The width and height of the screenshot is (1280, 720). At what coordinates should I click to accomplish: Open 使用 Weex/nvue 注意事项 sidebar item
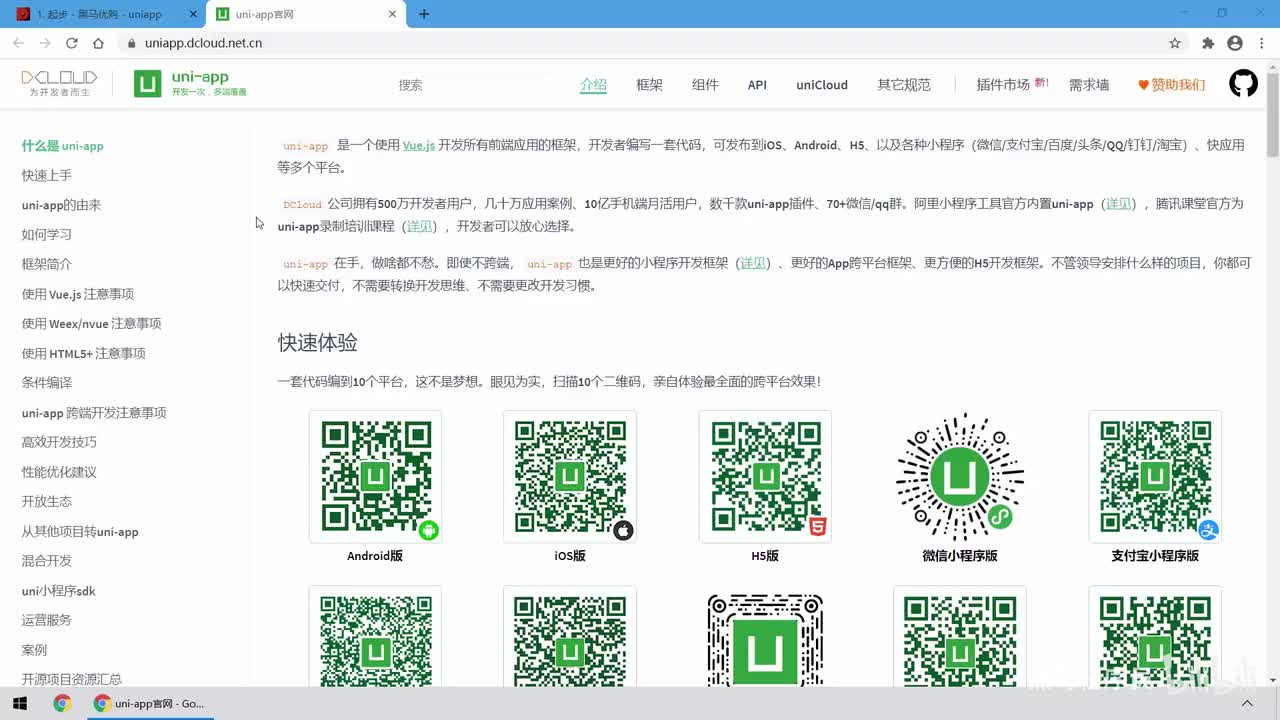[92, 323]
